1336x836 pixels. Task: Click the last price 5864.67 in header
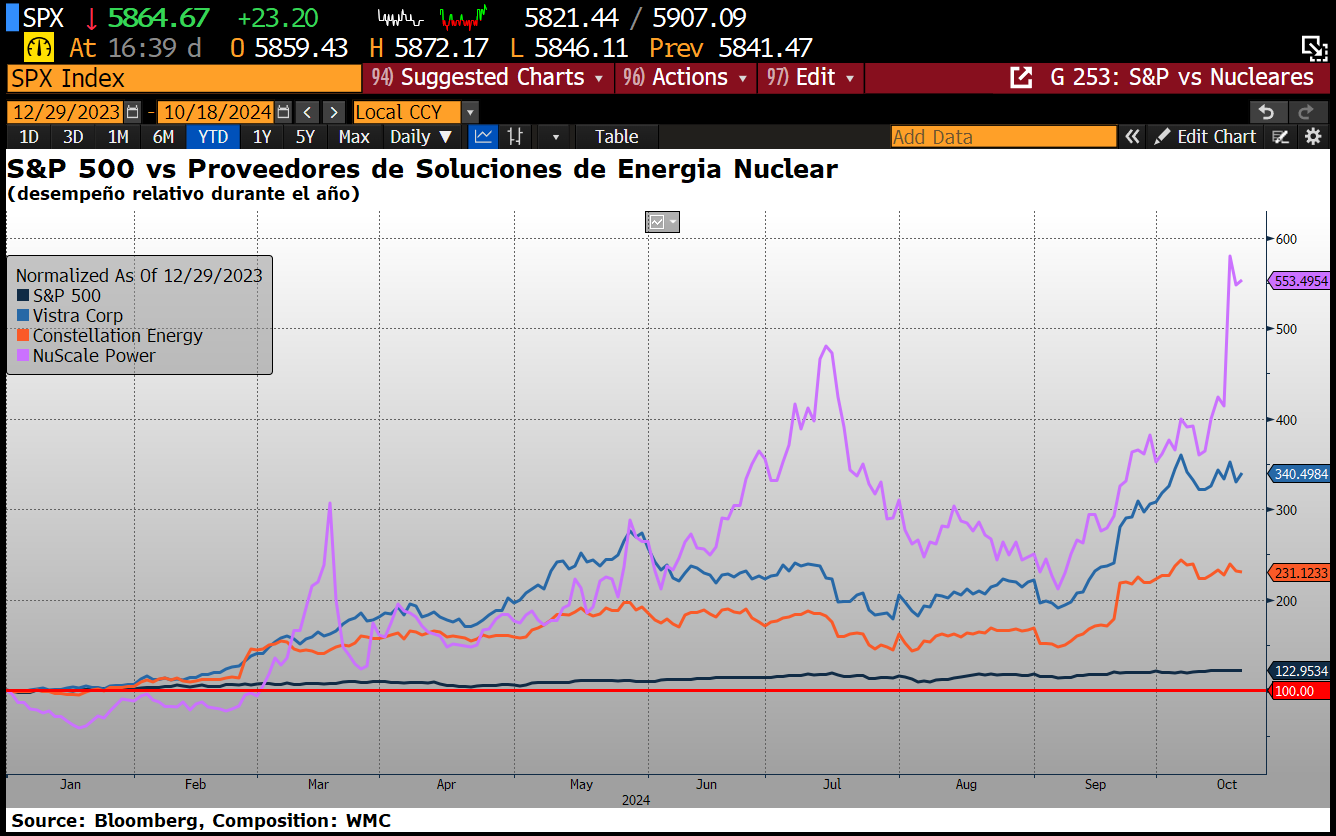coord(159,17)
